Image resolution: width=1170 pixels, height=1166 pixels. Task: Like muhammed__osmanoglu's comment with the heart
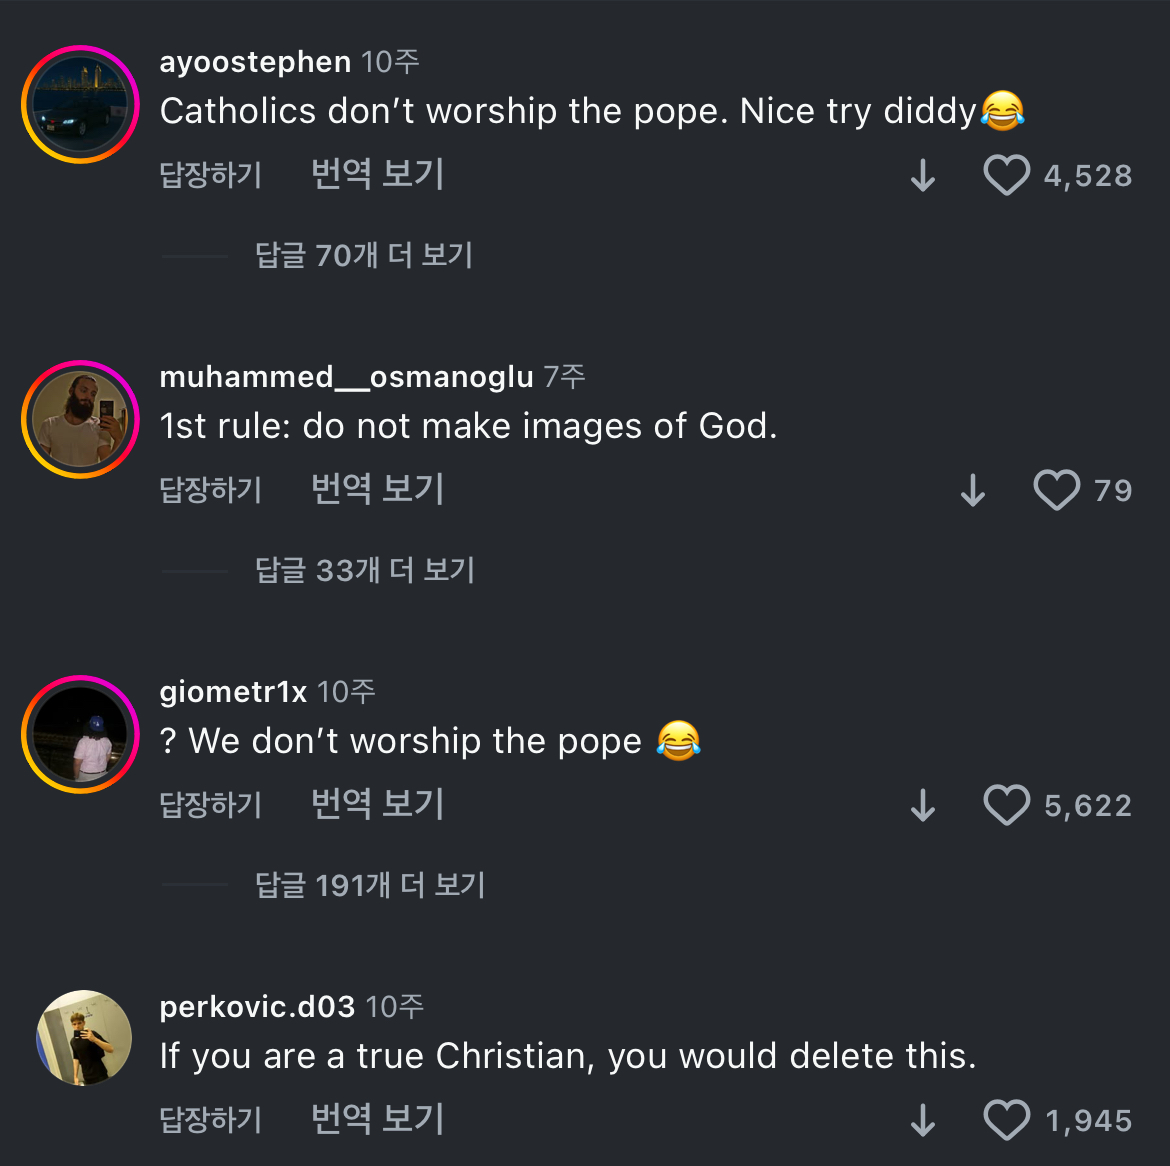point(1056,491)
